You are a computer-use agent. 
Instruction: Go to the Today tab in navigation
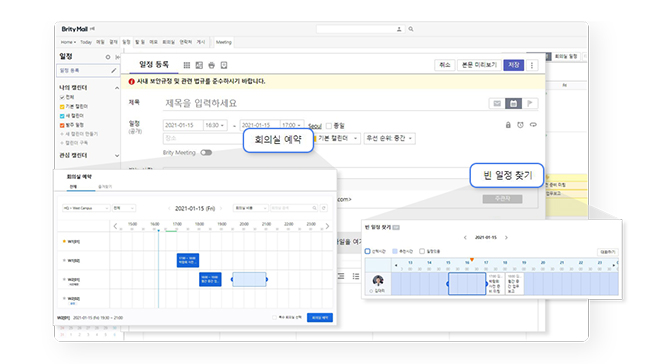pyautogui.click(x=86, y=42)
